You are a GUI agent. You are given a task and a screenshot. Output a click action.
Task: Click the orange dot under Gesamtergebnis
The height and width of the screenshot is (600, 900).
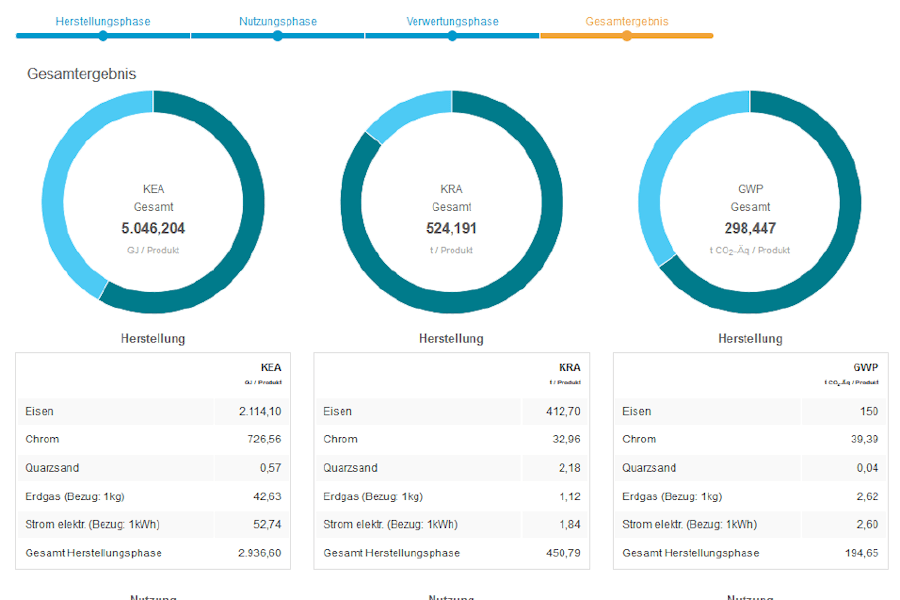[627, 36]
